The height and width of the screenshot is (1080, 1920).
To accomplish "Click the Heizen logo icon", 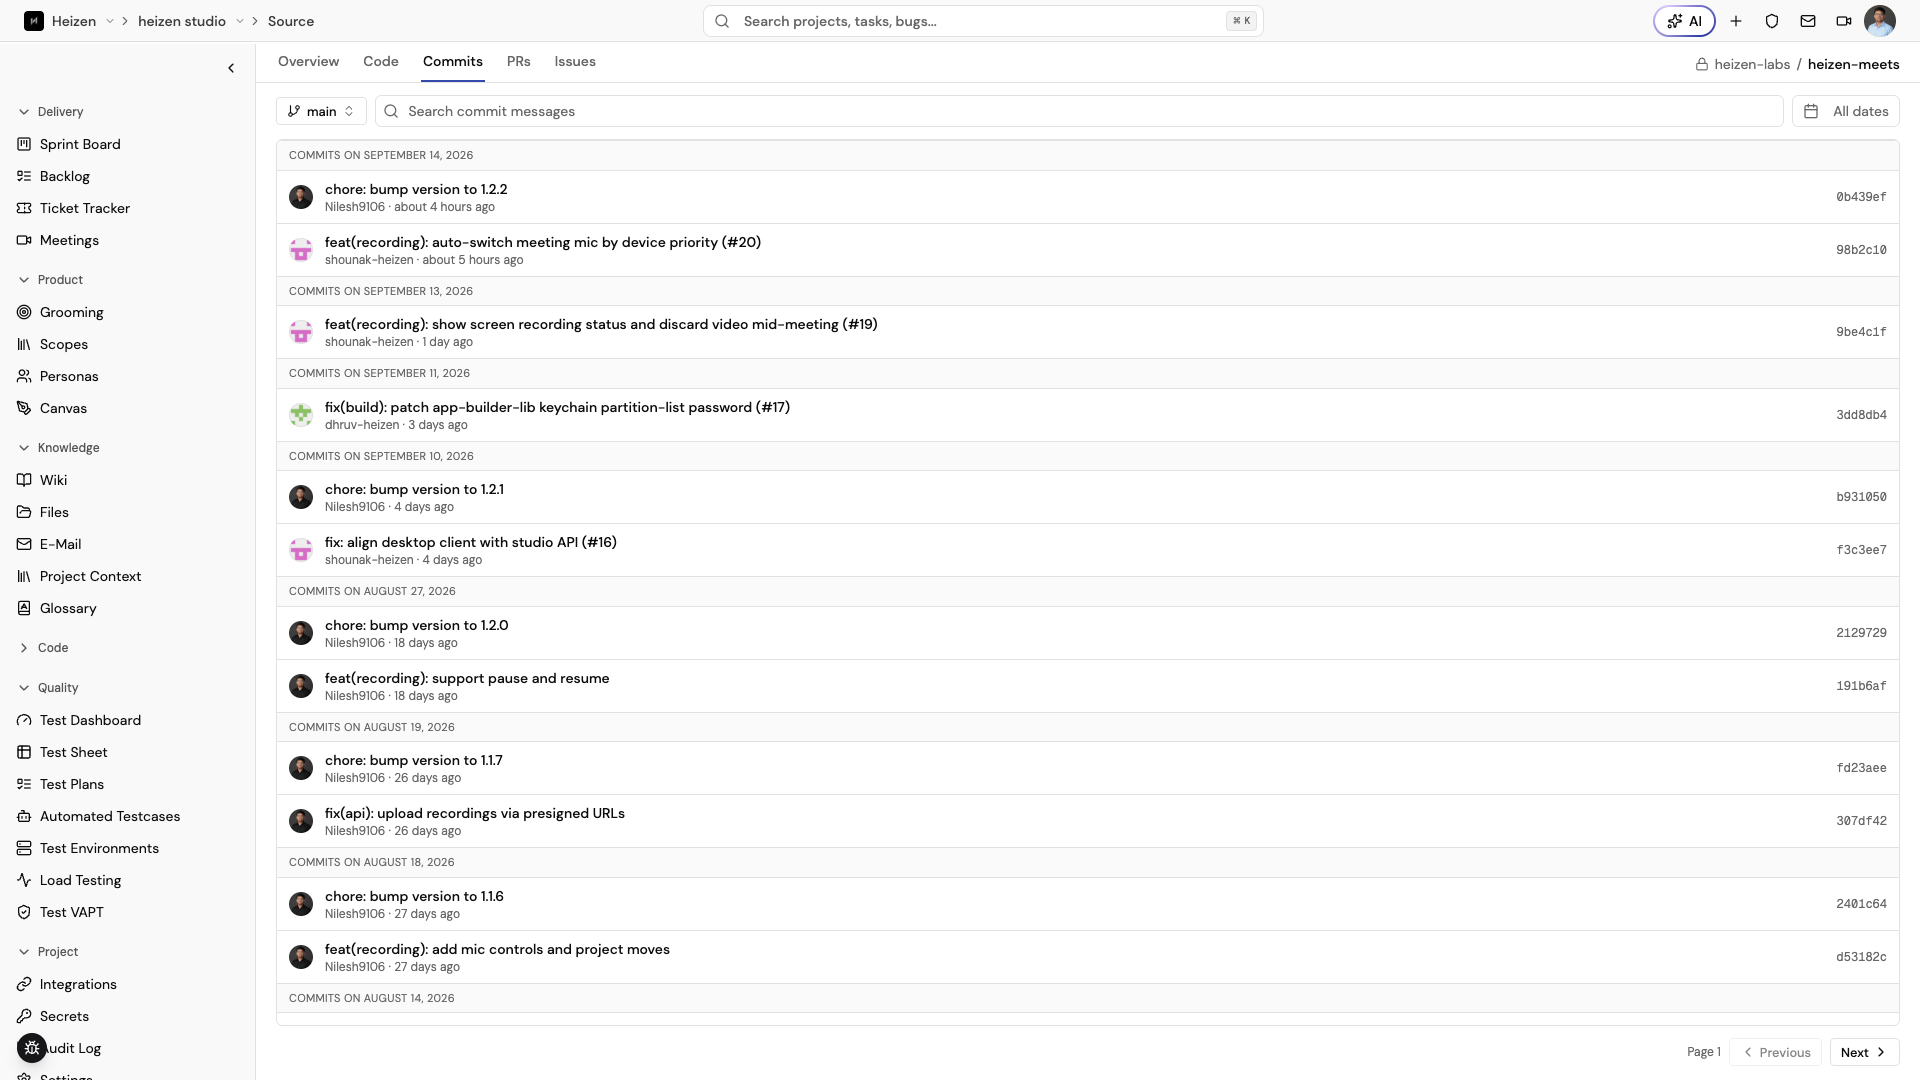I will tap(34, 21).
